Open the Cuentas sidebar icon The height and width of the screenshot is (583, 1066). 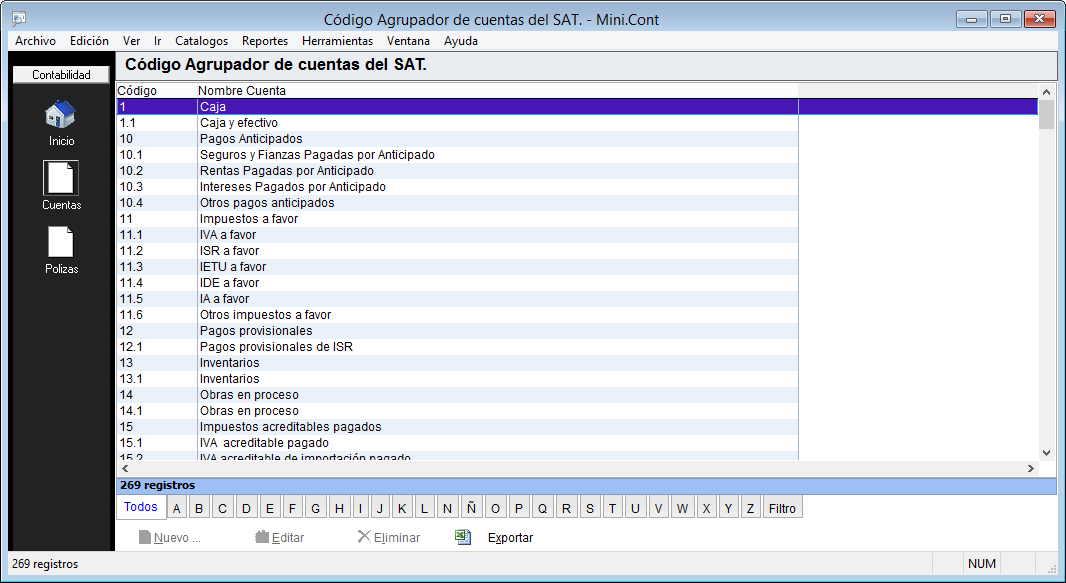click(x=61, y=178)
